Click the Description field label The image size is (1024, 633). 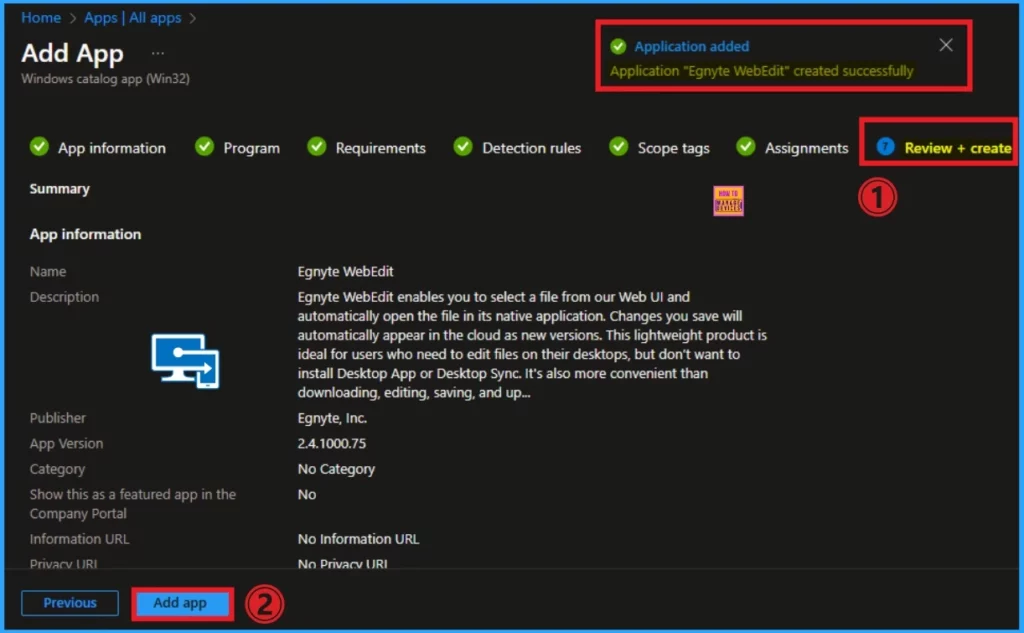click(x=64, y=297)
